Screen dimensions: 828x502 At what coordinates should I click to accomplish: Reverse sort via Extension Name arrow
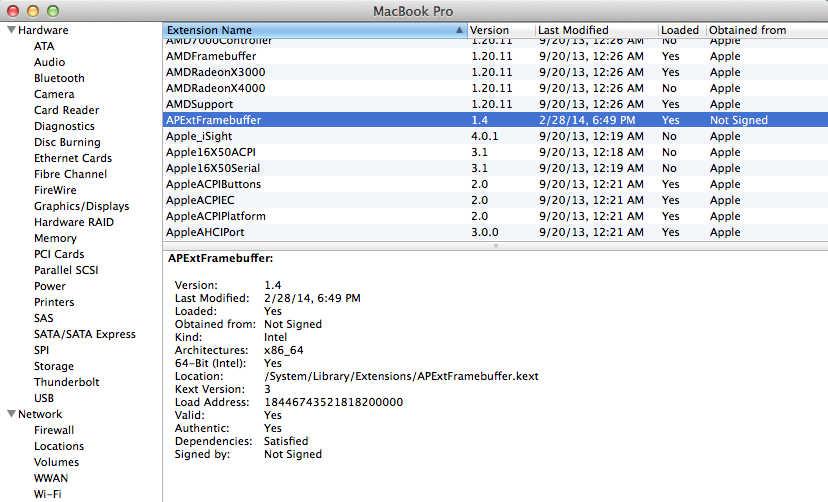459,30
